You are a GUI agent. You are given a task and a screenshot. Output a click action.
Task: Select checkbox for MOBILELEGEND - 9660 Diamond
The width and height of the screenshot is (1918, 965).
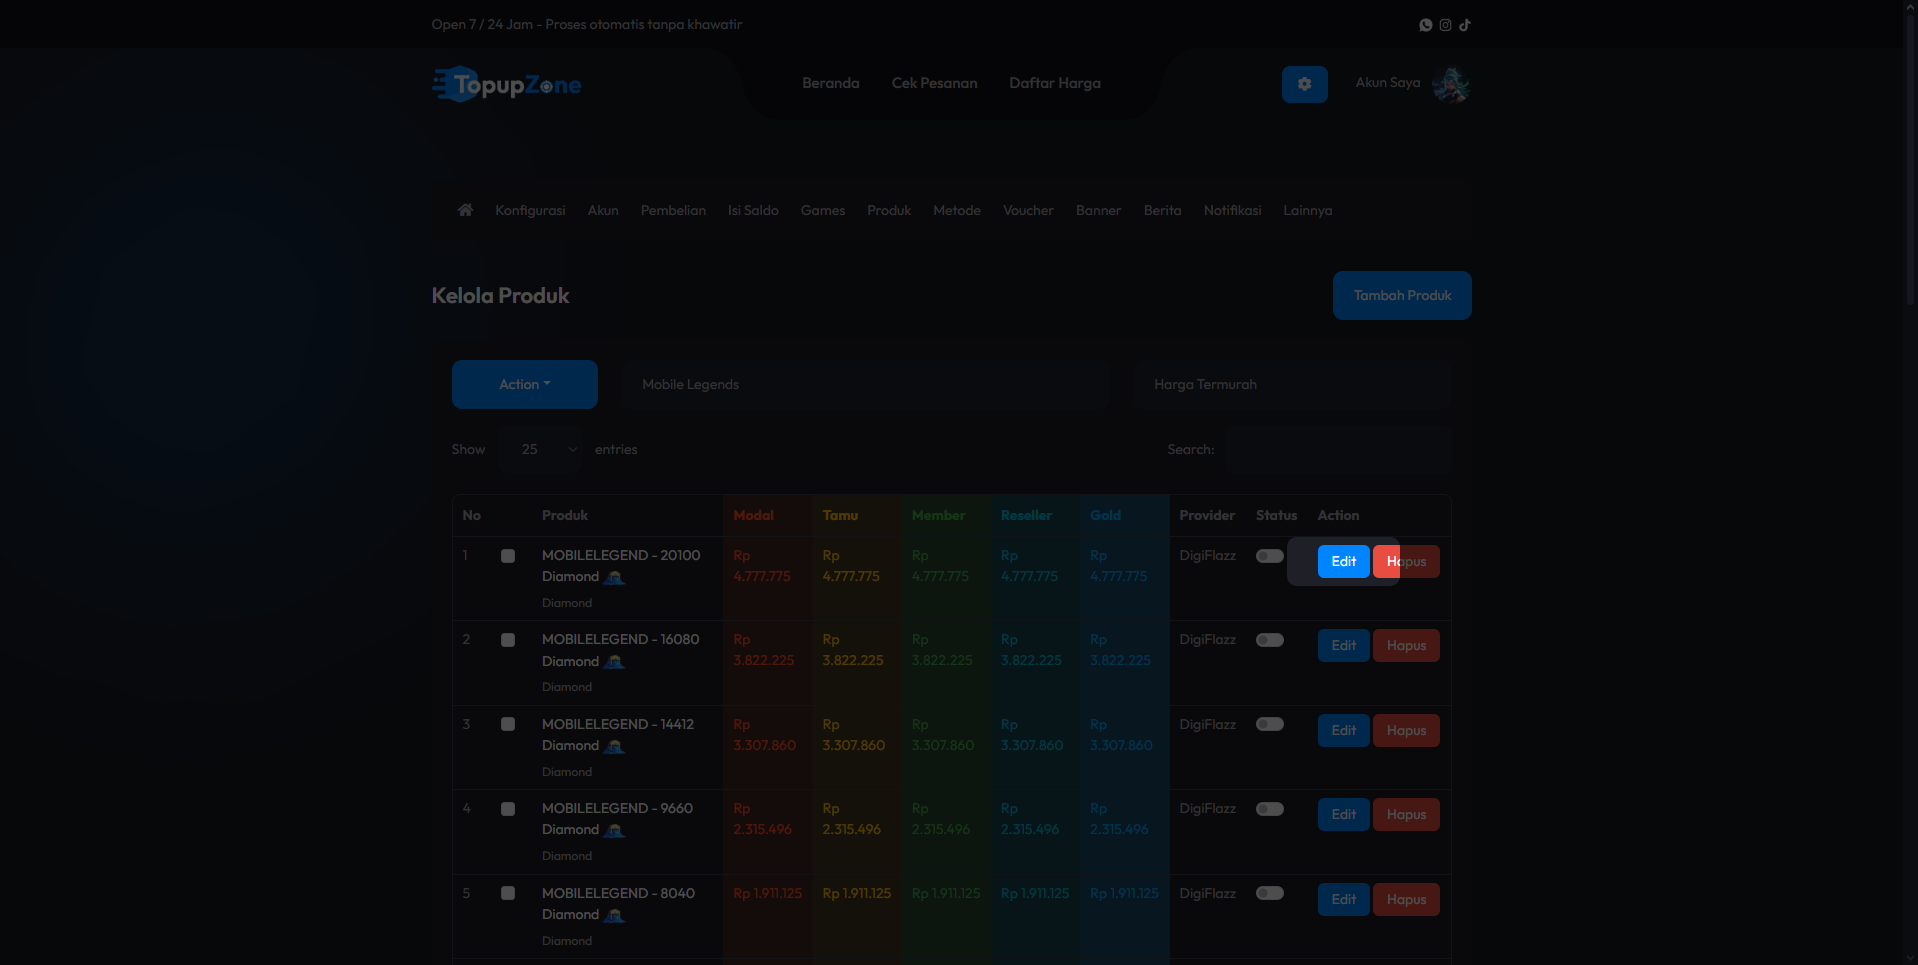(x=508, y=809)
